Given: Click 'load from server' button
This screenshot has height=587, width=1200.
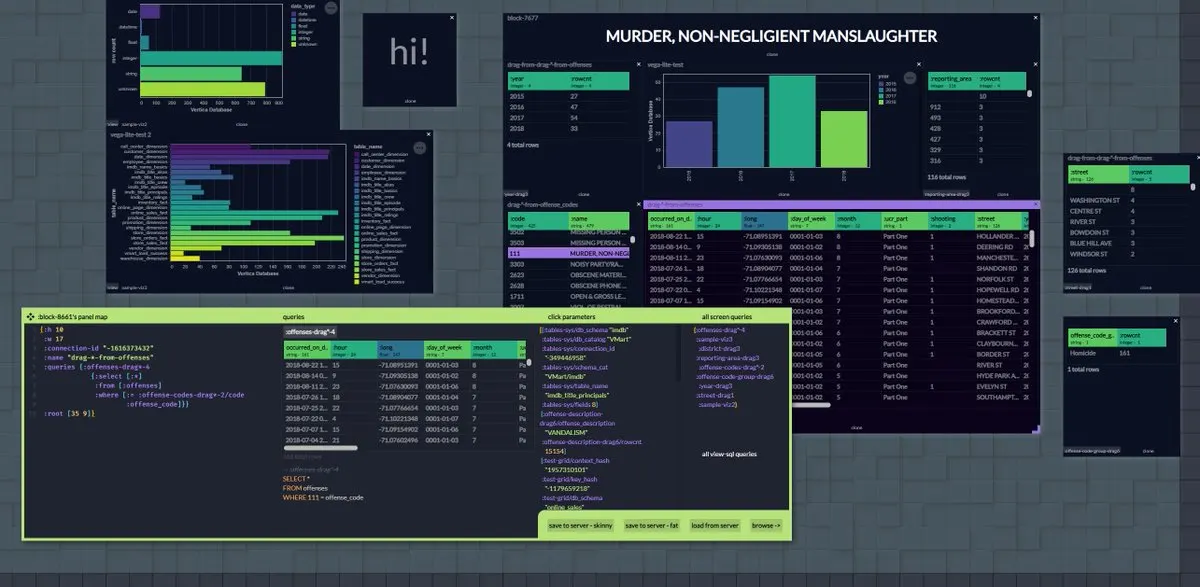Looking at the screenshot, I should click(714, 525).
